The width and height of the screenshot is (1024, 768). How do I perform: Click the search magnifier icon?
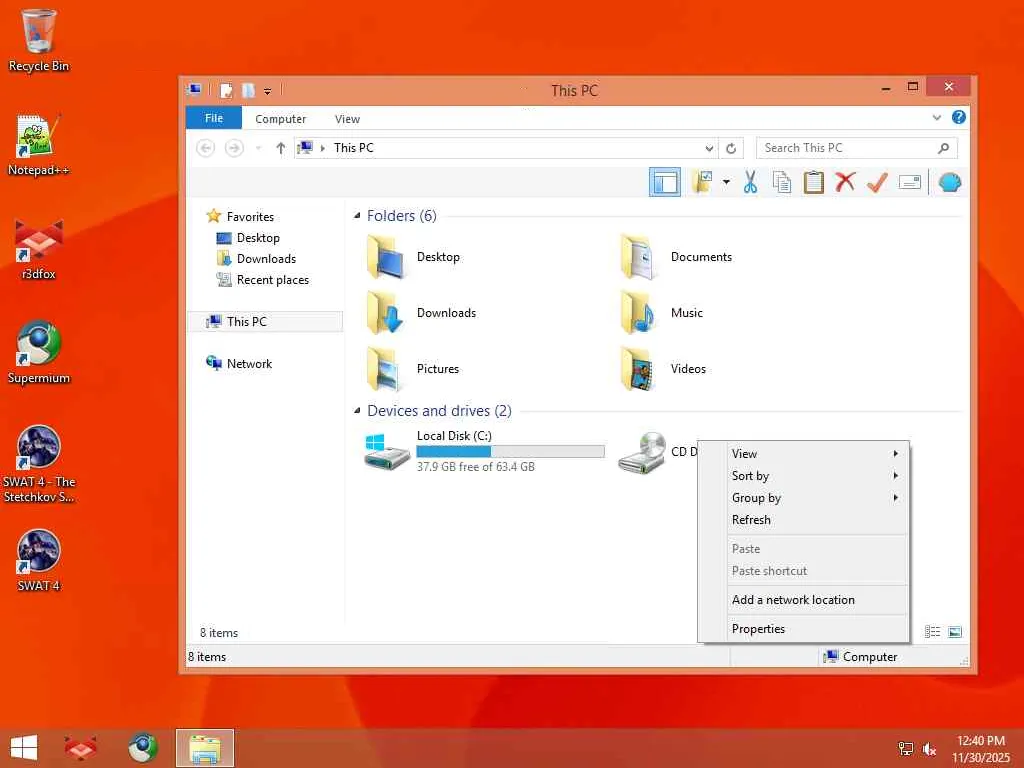[943, 148]
